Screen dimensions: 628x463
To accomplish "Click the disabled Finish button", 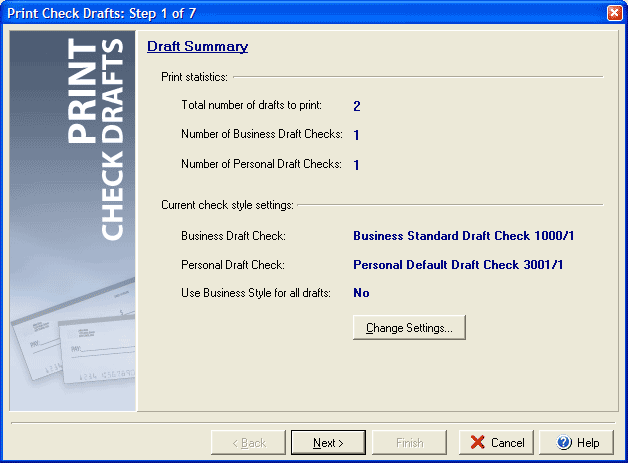I will pos(409,442).
